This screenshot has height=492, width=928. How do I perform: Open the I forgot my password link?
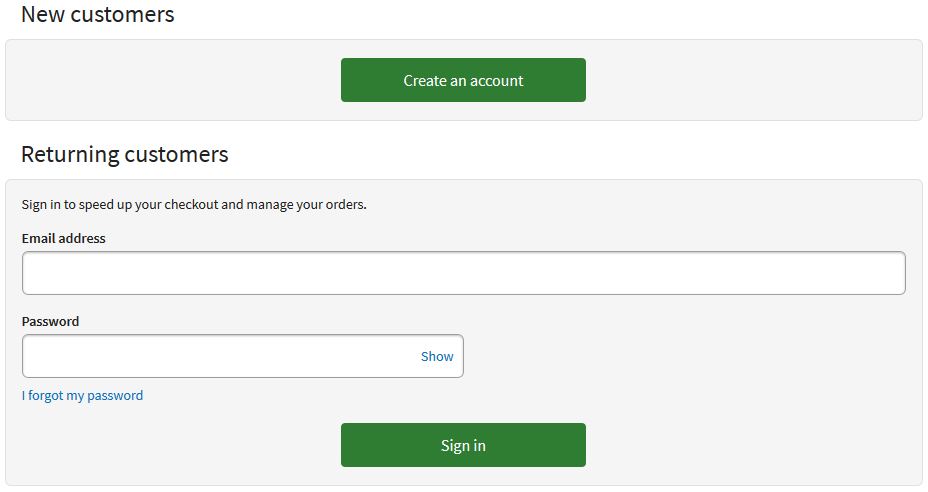coord(82,395)
